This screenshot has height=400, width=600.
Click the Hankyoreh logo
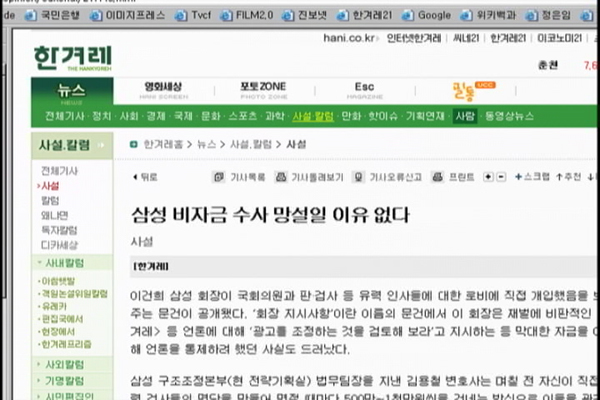(x=73, y=57)
